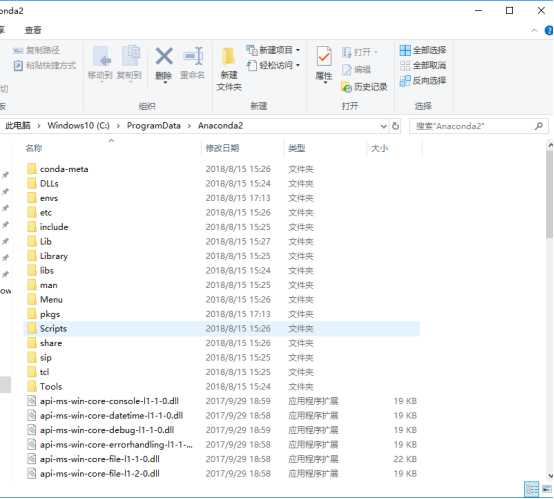This screenshot has height=499, width=554.
Task: Select api-ms-win-core-debug-l1-1-0.dll file
Action: click(x=222, y=430)
